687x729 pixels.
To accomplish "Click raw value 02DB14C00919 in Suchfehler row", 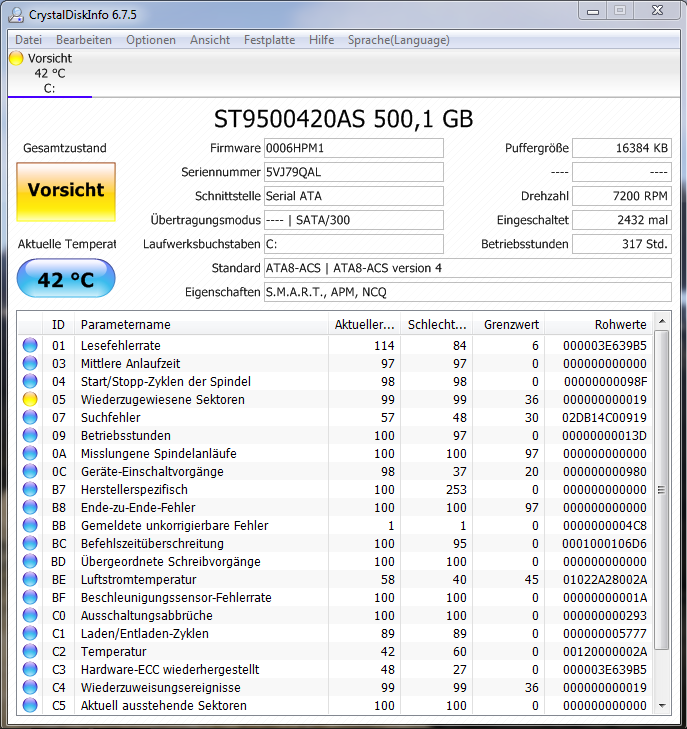I will (604, 418).
